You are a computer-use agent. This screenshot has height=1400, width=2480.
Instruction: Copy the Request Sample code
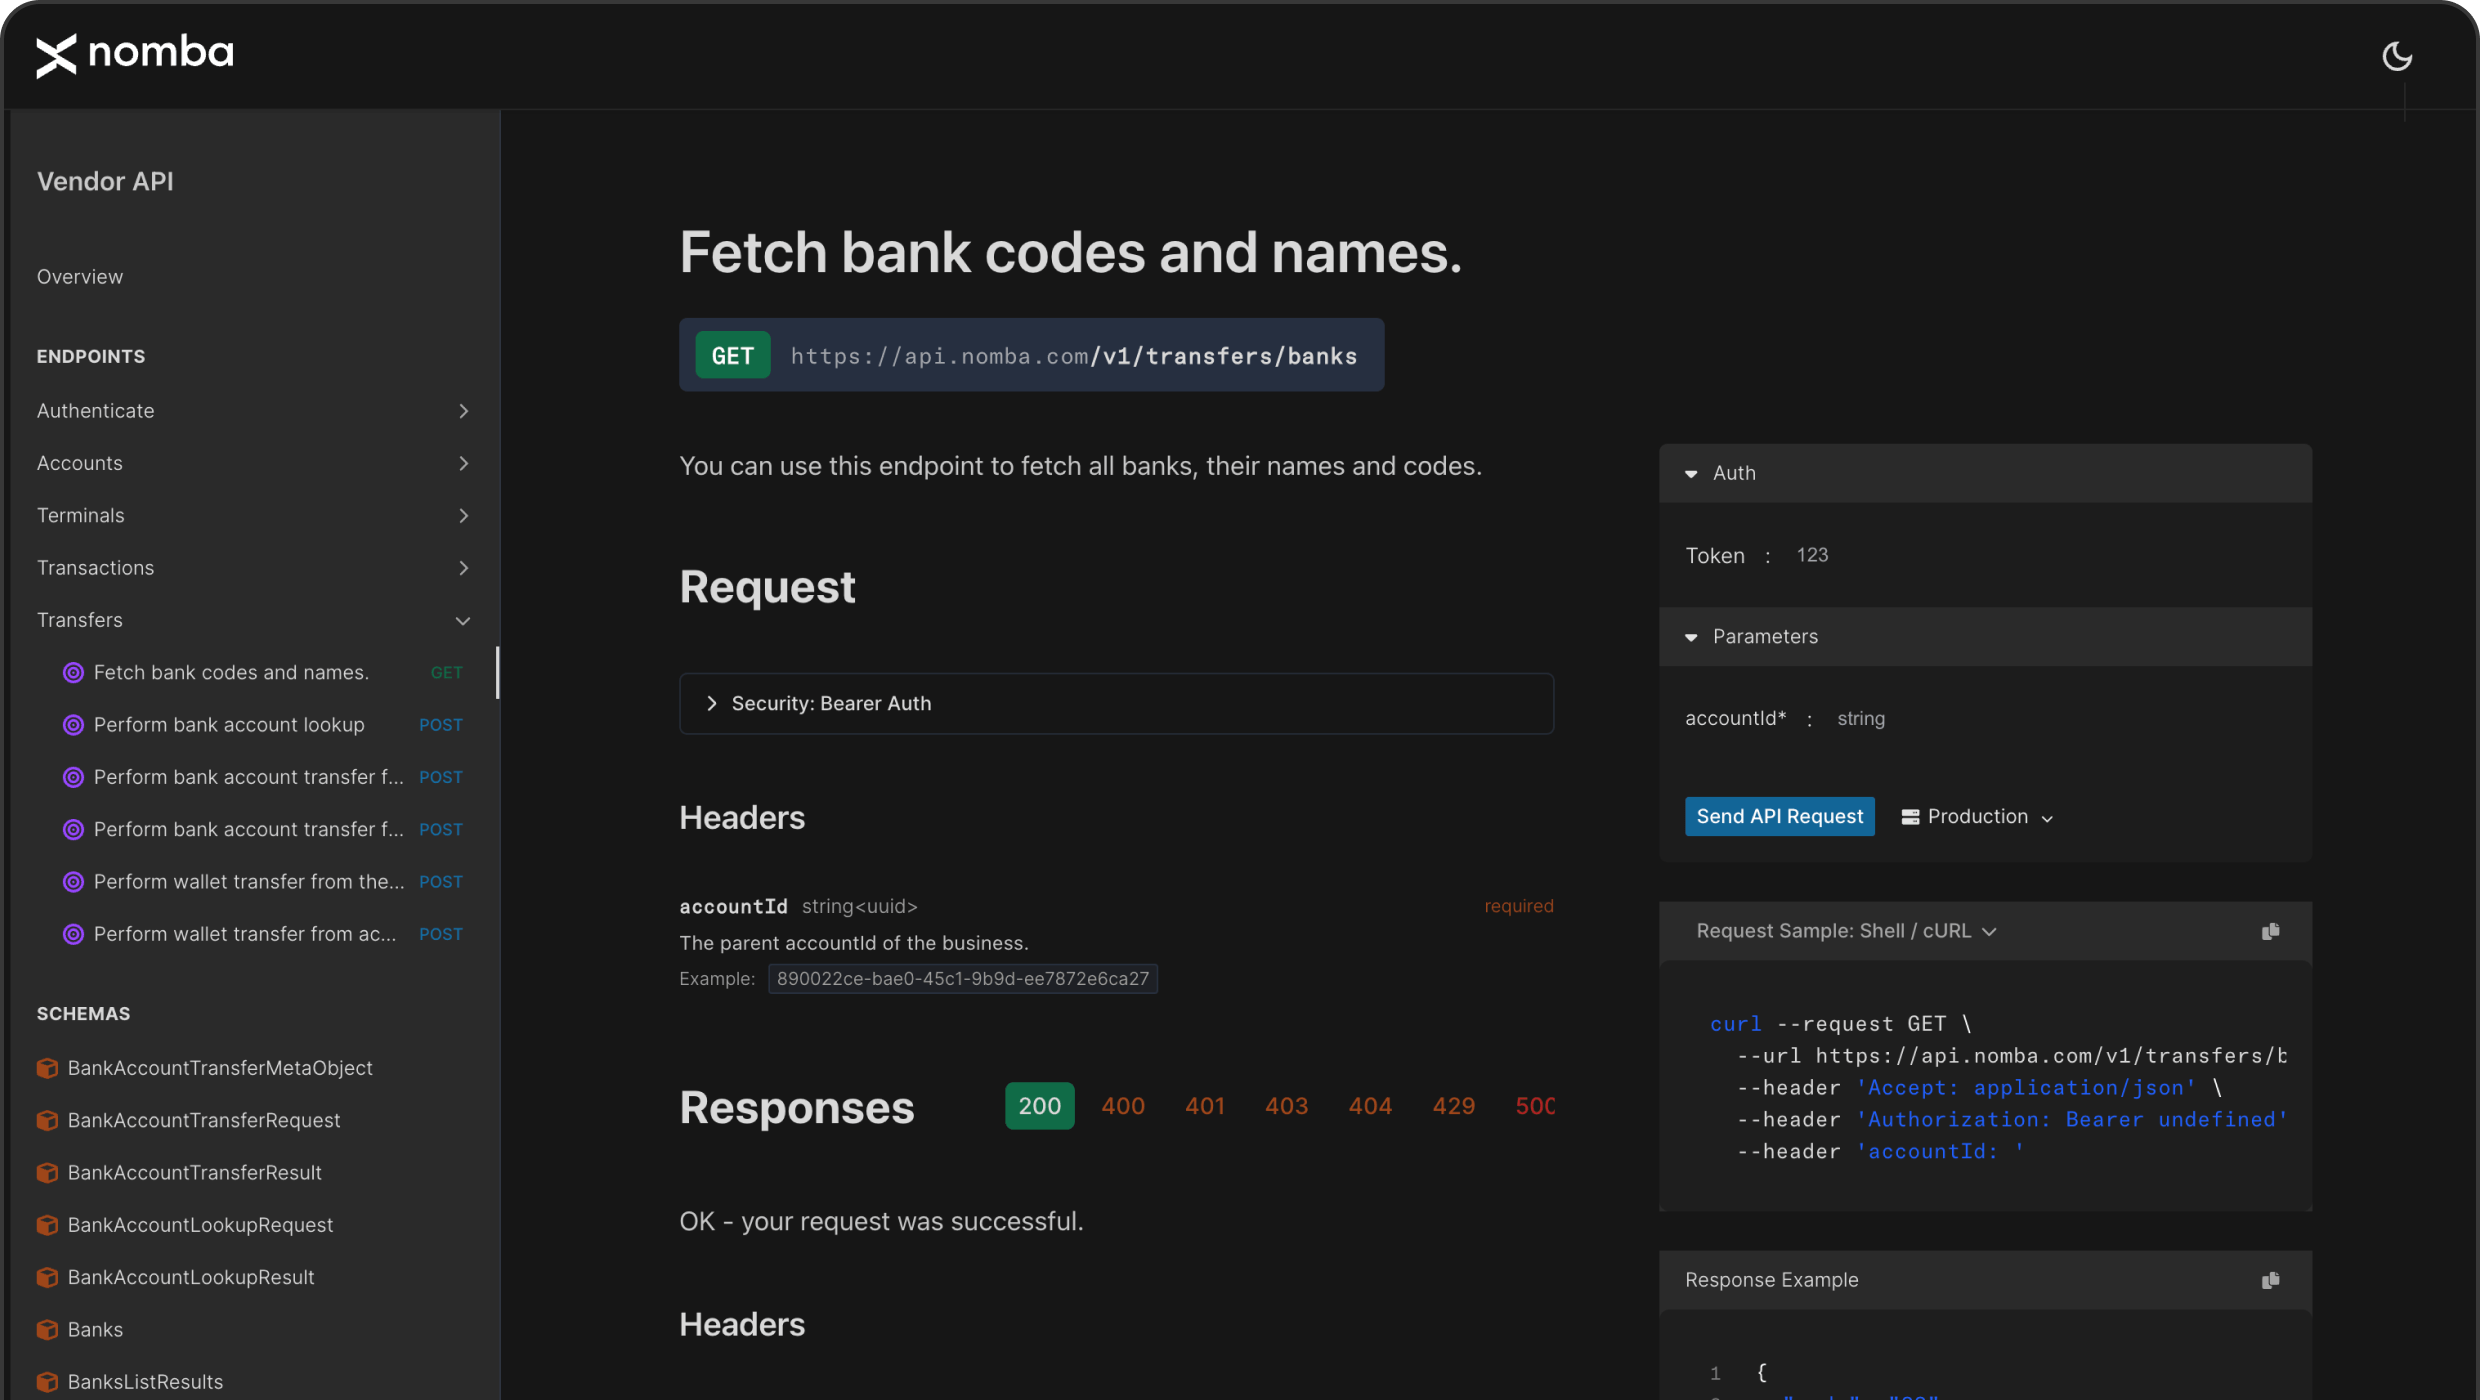pos(2270,931)
